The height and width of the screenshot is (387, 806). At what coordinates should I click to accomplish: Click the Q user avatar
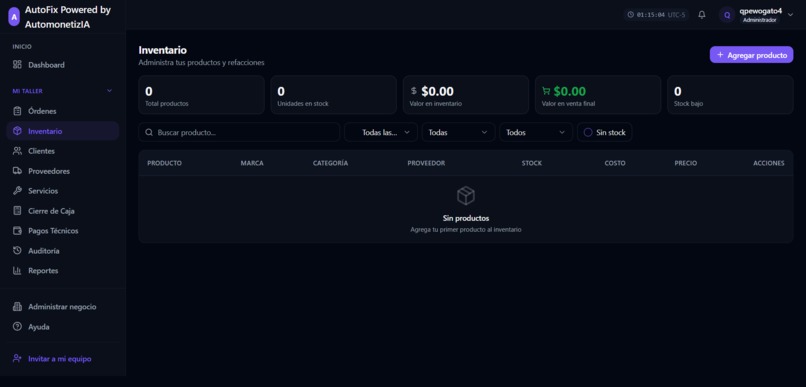pos(727,15)
